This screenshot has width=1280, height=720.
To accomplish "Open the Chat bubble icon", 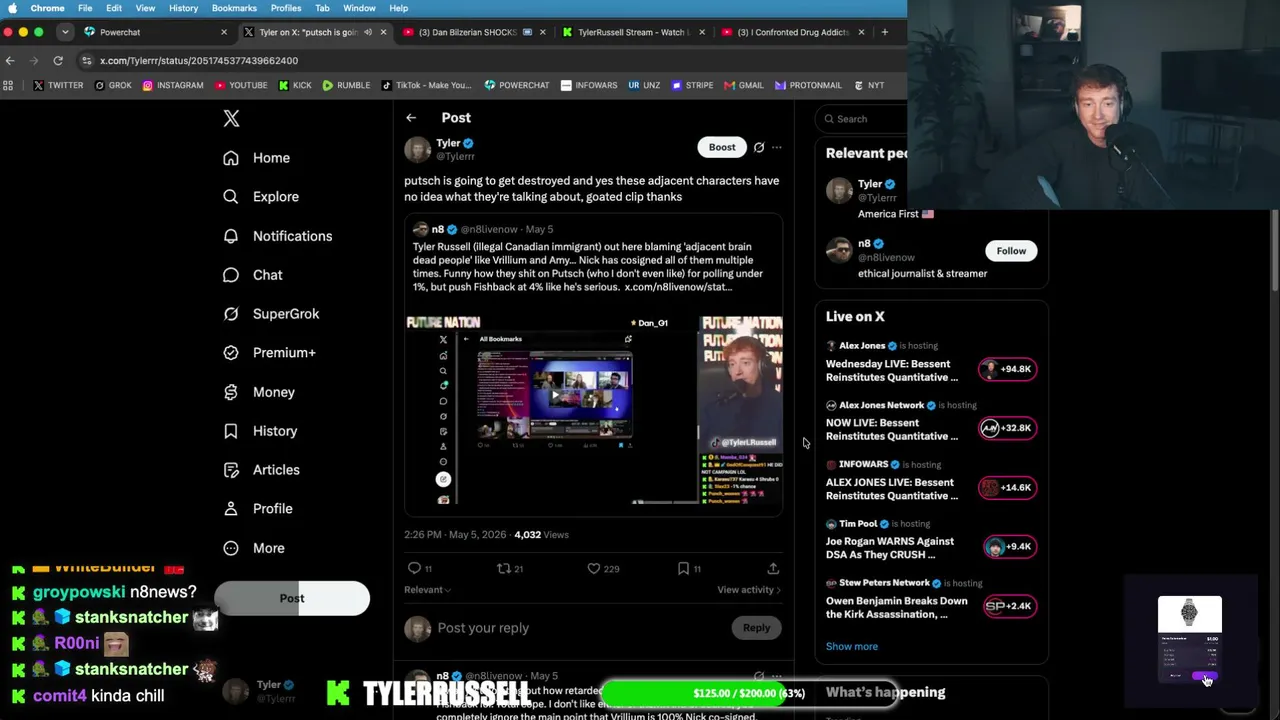I will [231, 275].
